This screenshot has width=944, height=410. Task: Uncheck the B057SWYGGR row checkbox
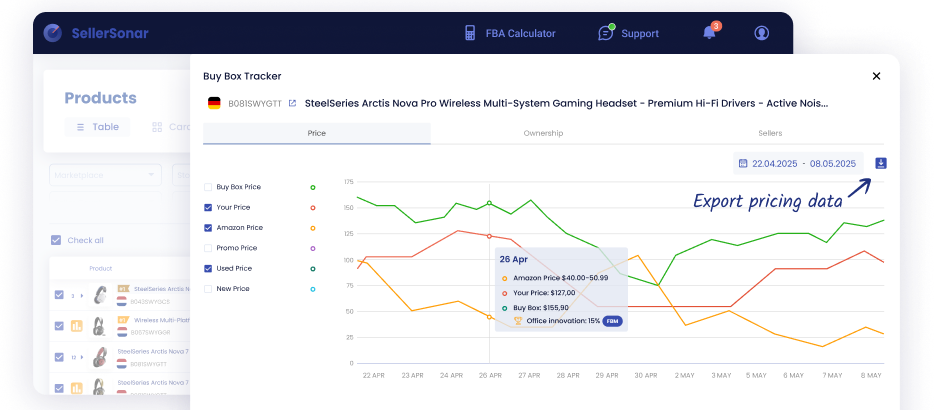pos(59,326)
